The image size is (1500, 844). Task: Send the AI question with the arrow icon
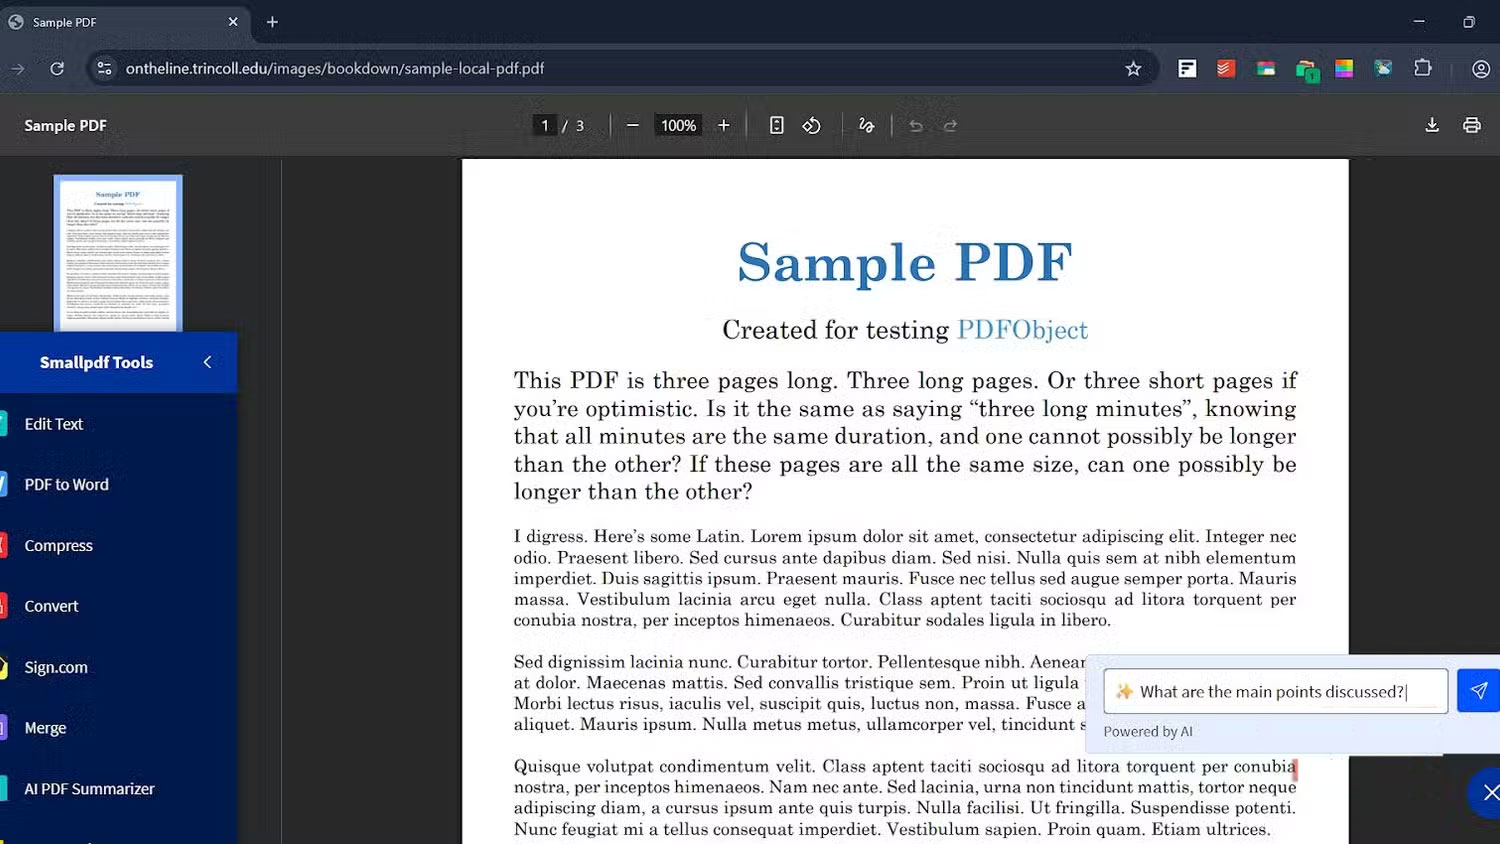pyautogui.click(x=1478, y=690)
